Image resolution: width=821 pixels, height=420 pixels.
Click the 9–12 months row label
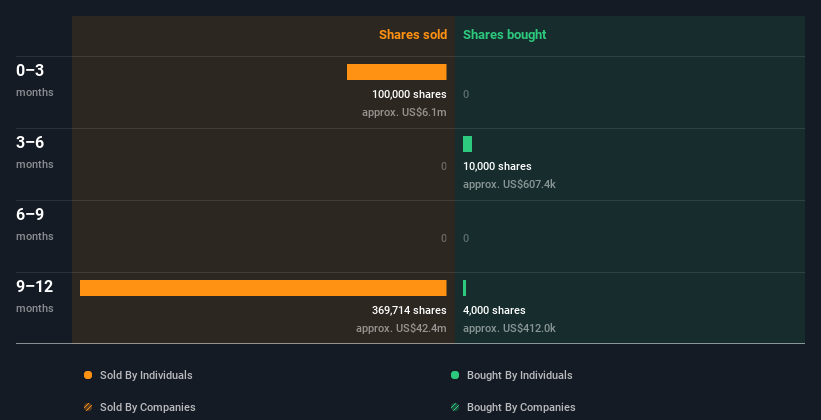pos(35,296)
